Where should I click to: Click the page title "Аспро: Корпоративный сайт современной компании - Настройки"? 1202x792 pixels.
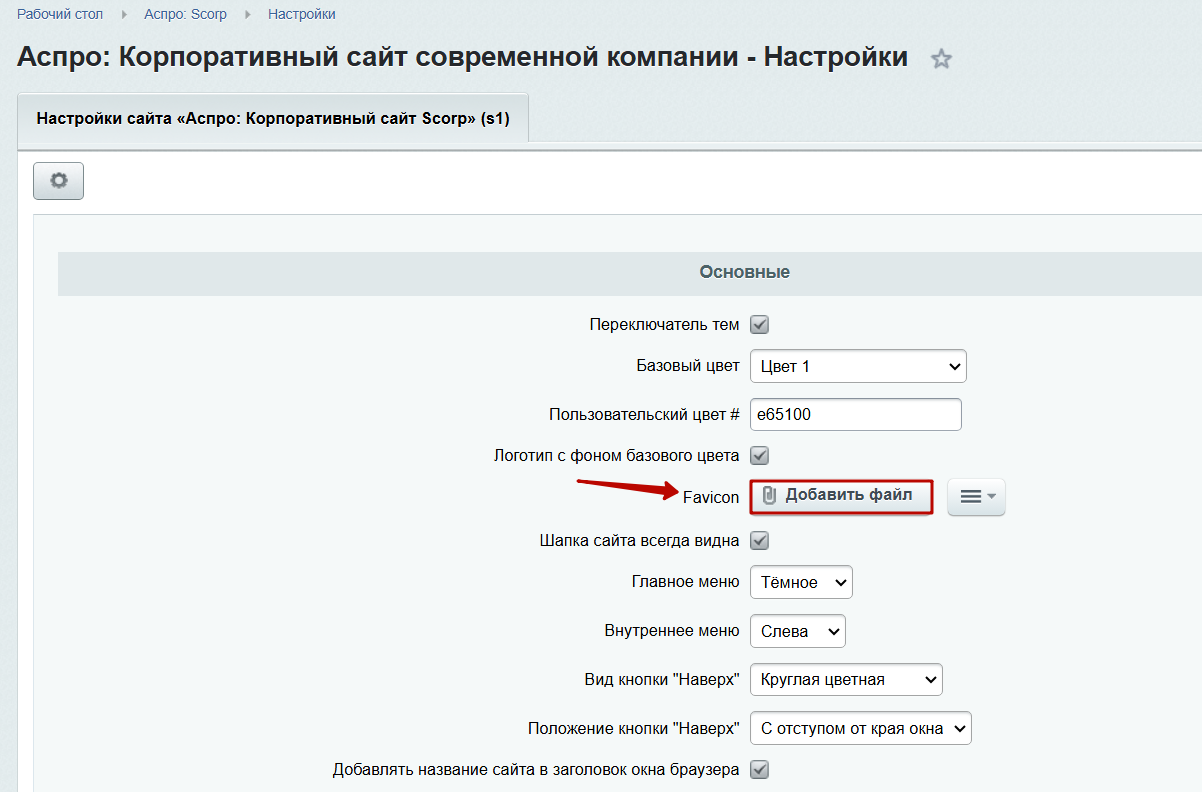[x=462, y=57]
